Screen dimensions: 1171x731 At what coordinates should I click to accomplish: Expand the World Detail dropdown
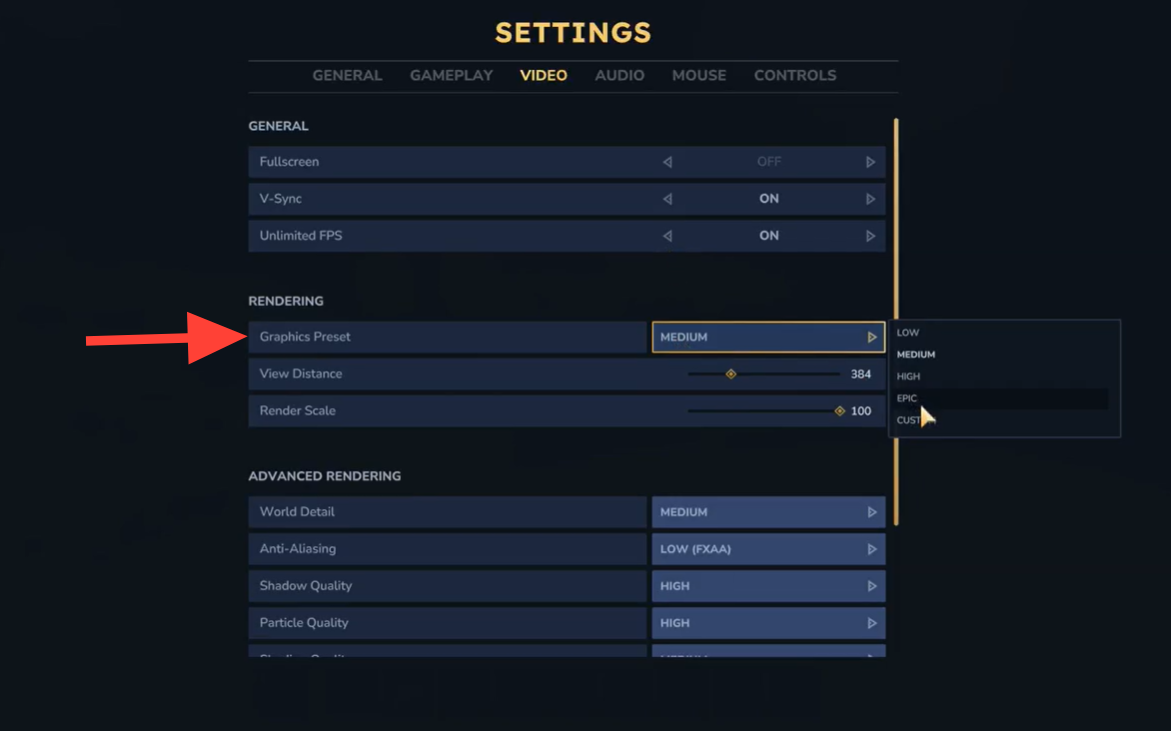pos(768,512)
